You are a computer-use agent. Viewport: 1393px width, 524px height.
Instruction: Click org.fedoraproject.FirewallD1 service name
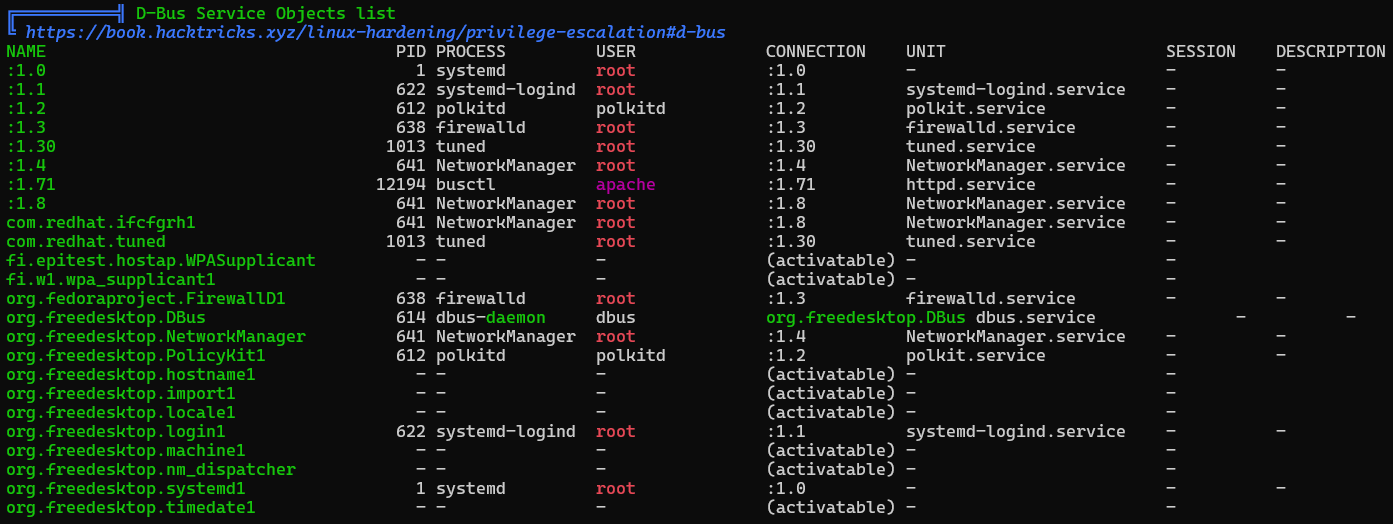[x=146, y=298]
